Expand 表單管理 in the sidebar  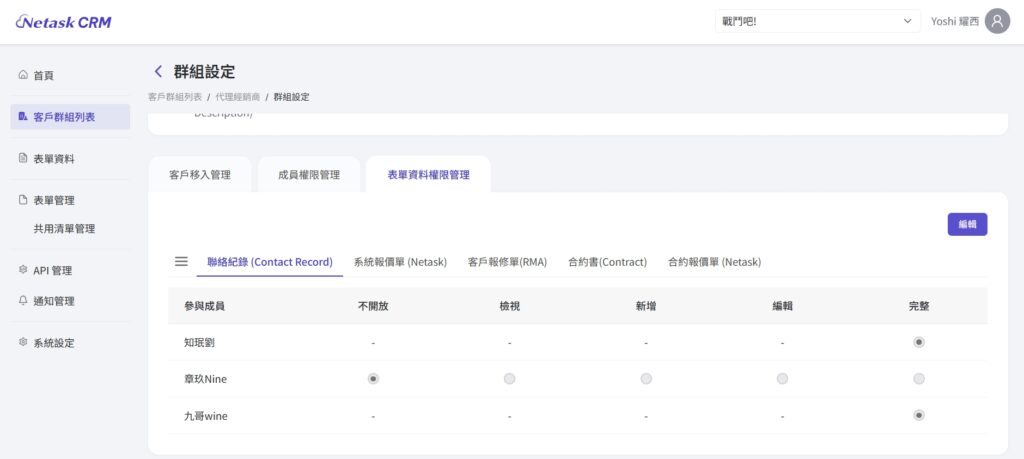[x=53, y=200]
